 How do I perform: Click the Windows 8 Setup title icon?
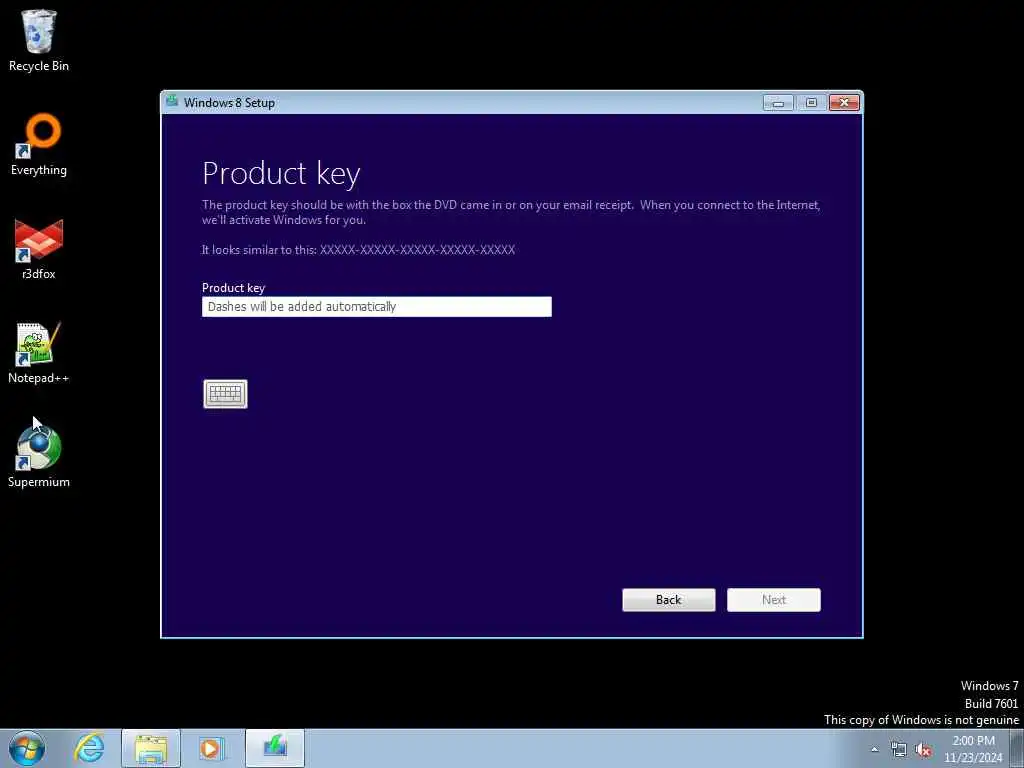pyautogui.click(x=172, y=101)
